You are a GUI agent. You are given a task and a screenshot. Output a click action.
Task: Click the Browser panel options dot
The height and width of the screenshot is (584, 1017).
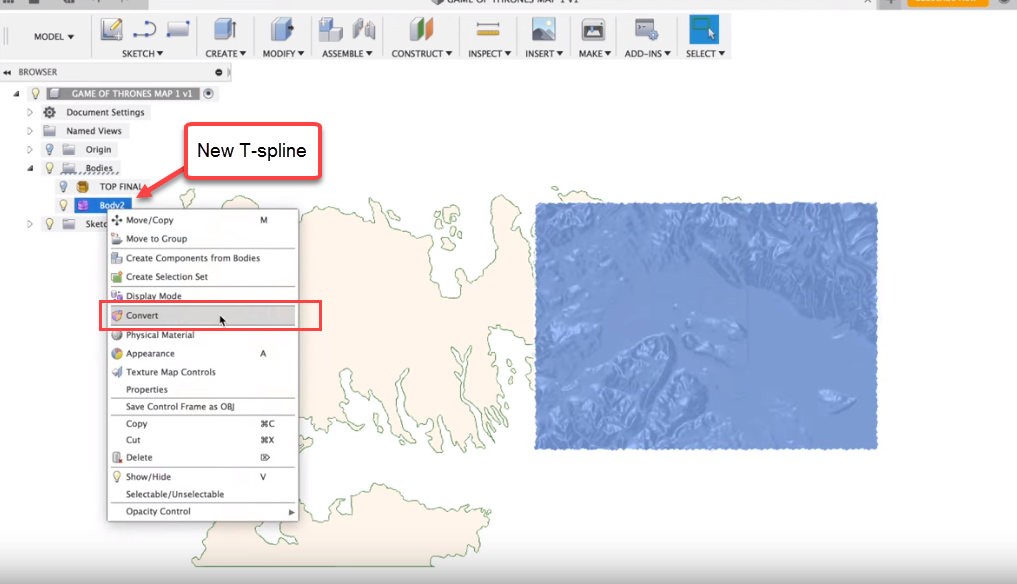(219, 72)
